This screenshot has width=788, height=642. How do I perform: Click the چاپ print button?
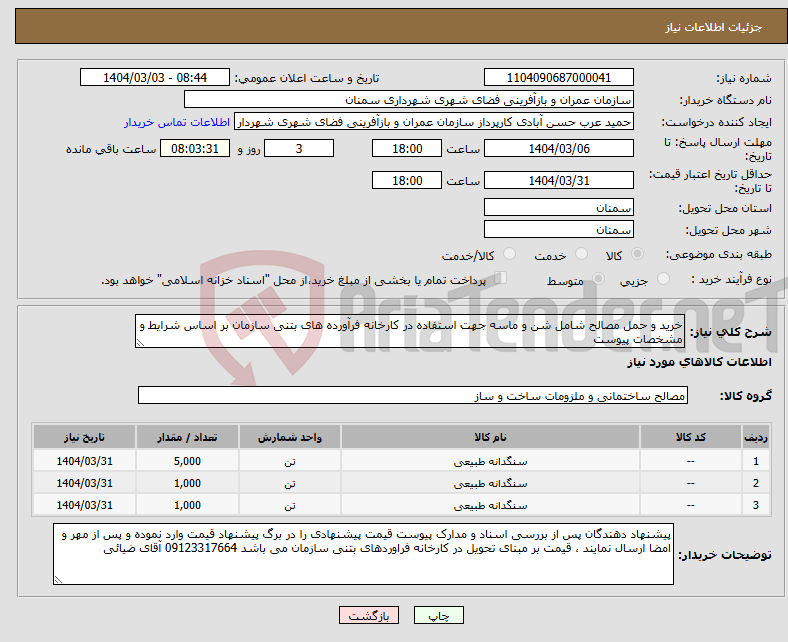439,615
